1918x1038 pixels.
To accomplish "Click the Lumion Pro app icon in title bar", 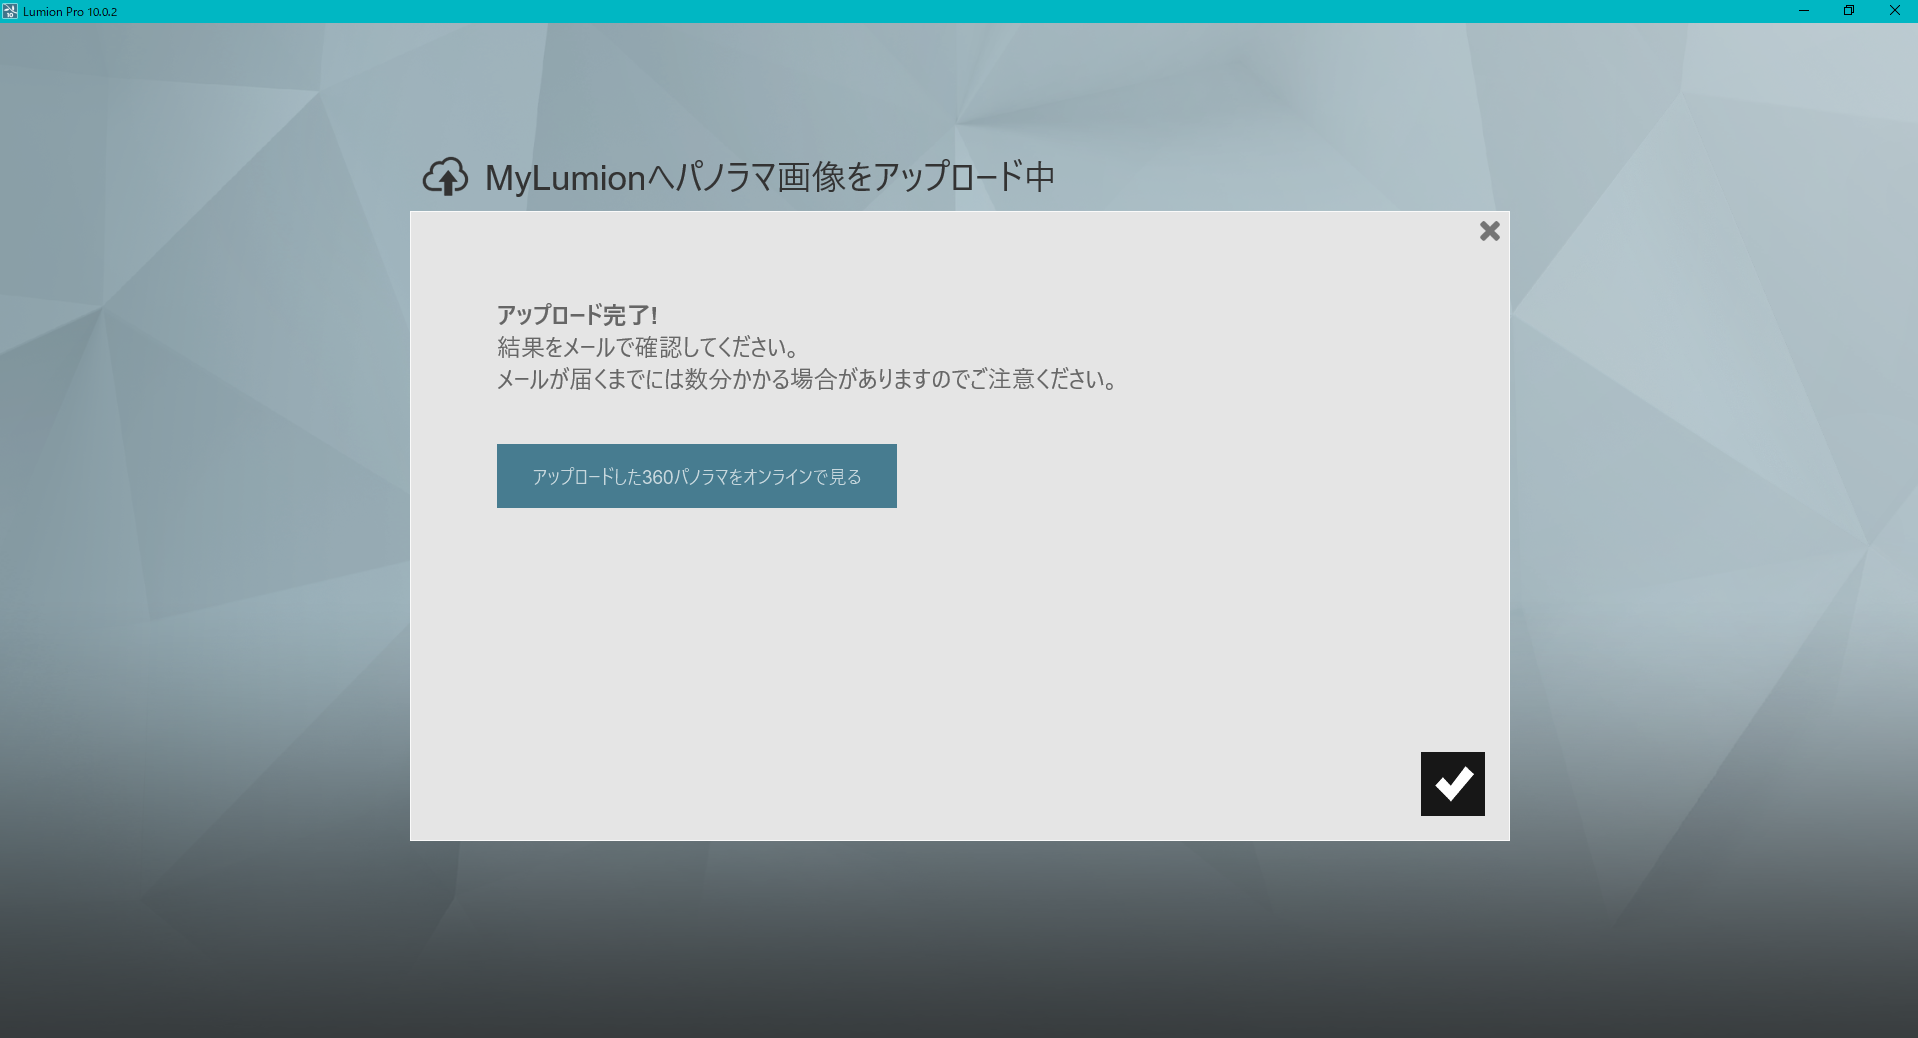I will (x=10, y=11).
